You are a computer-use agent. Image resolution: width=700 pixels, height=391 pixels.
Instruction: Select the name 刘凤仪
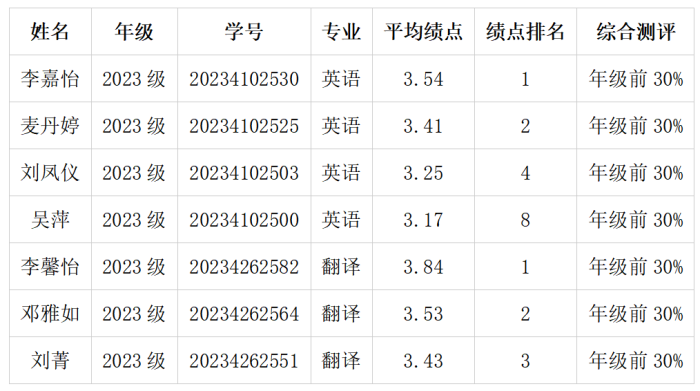[50, 173]
